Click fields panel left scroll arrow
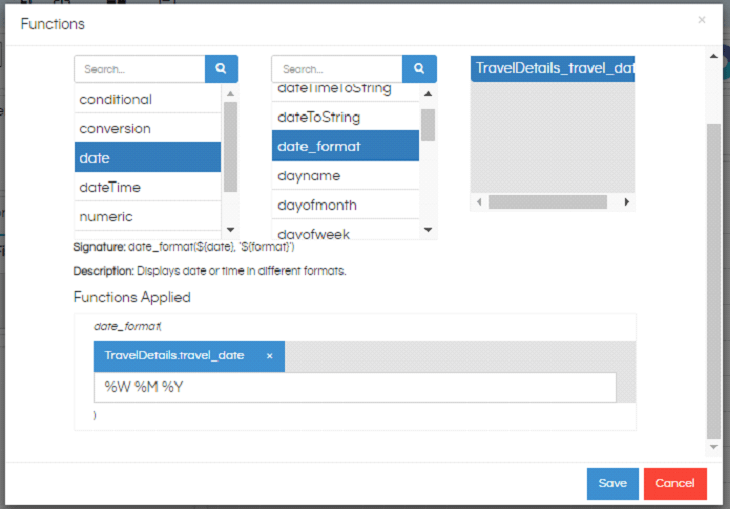Image resolution: width=730 pixels, height=509 pixels. coord(479,202)
